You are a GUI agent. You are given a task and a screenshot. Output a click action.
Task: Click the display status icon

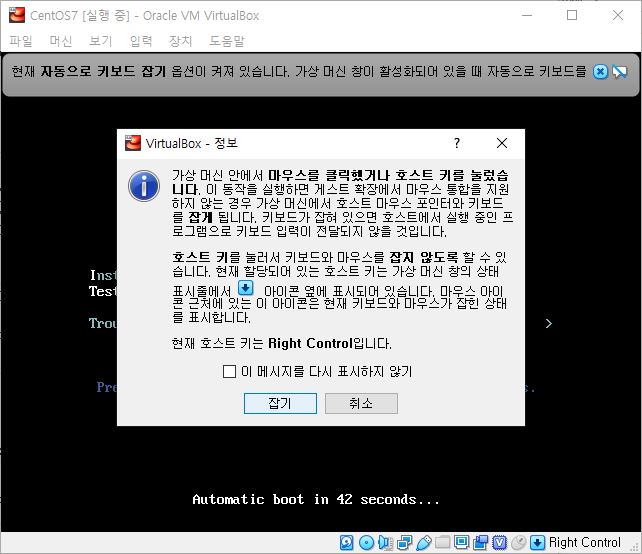[x=461, y=543]
